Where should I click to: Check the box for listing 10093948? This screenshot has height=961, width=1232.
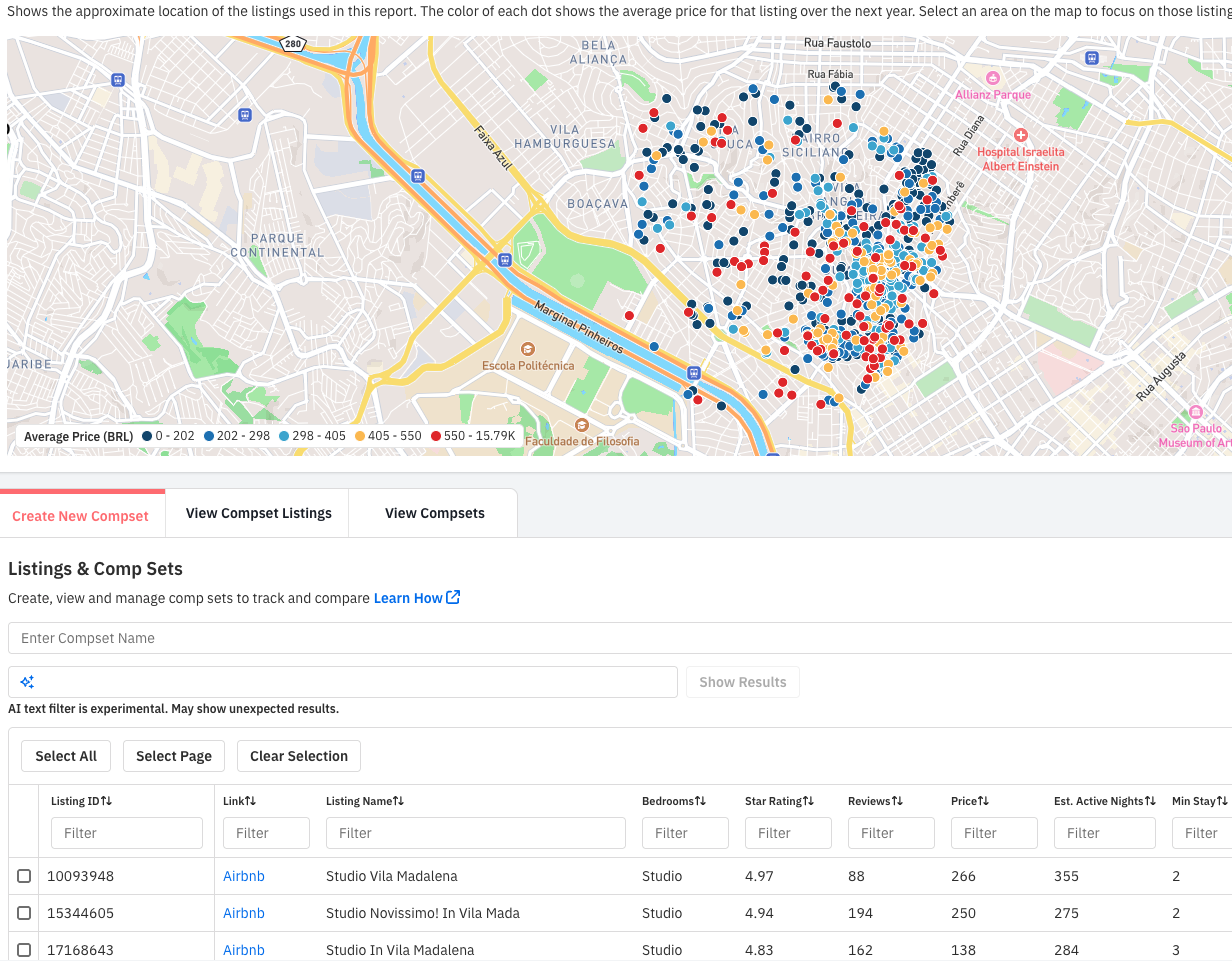[24, 876]
